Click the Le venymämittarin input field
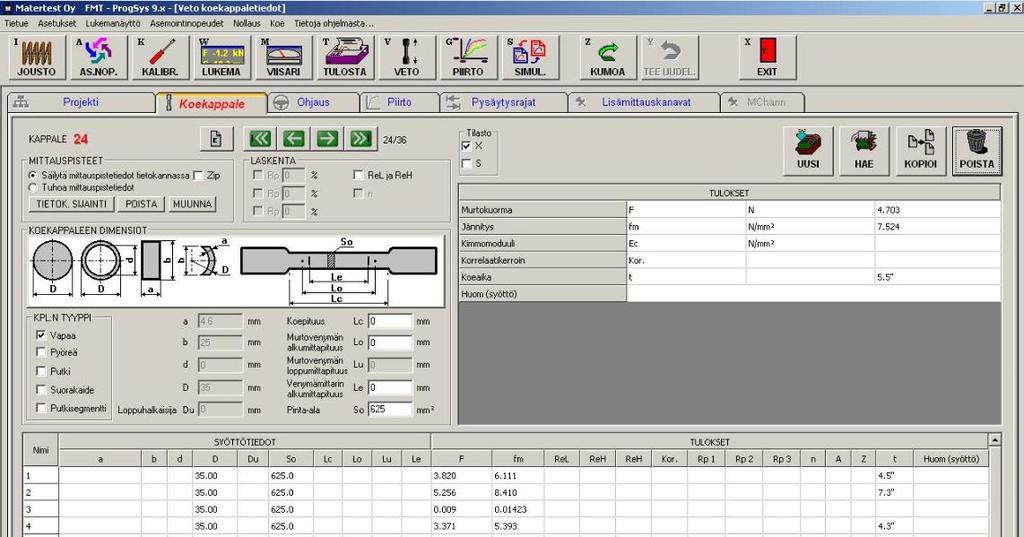Viewport: 1024px width, 537px height. coord(390,387)
